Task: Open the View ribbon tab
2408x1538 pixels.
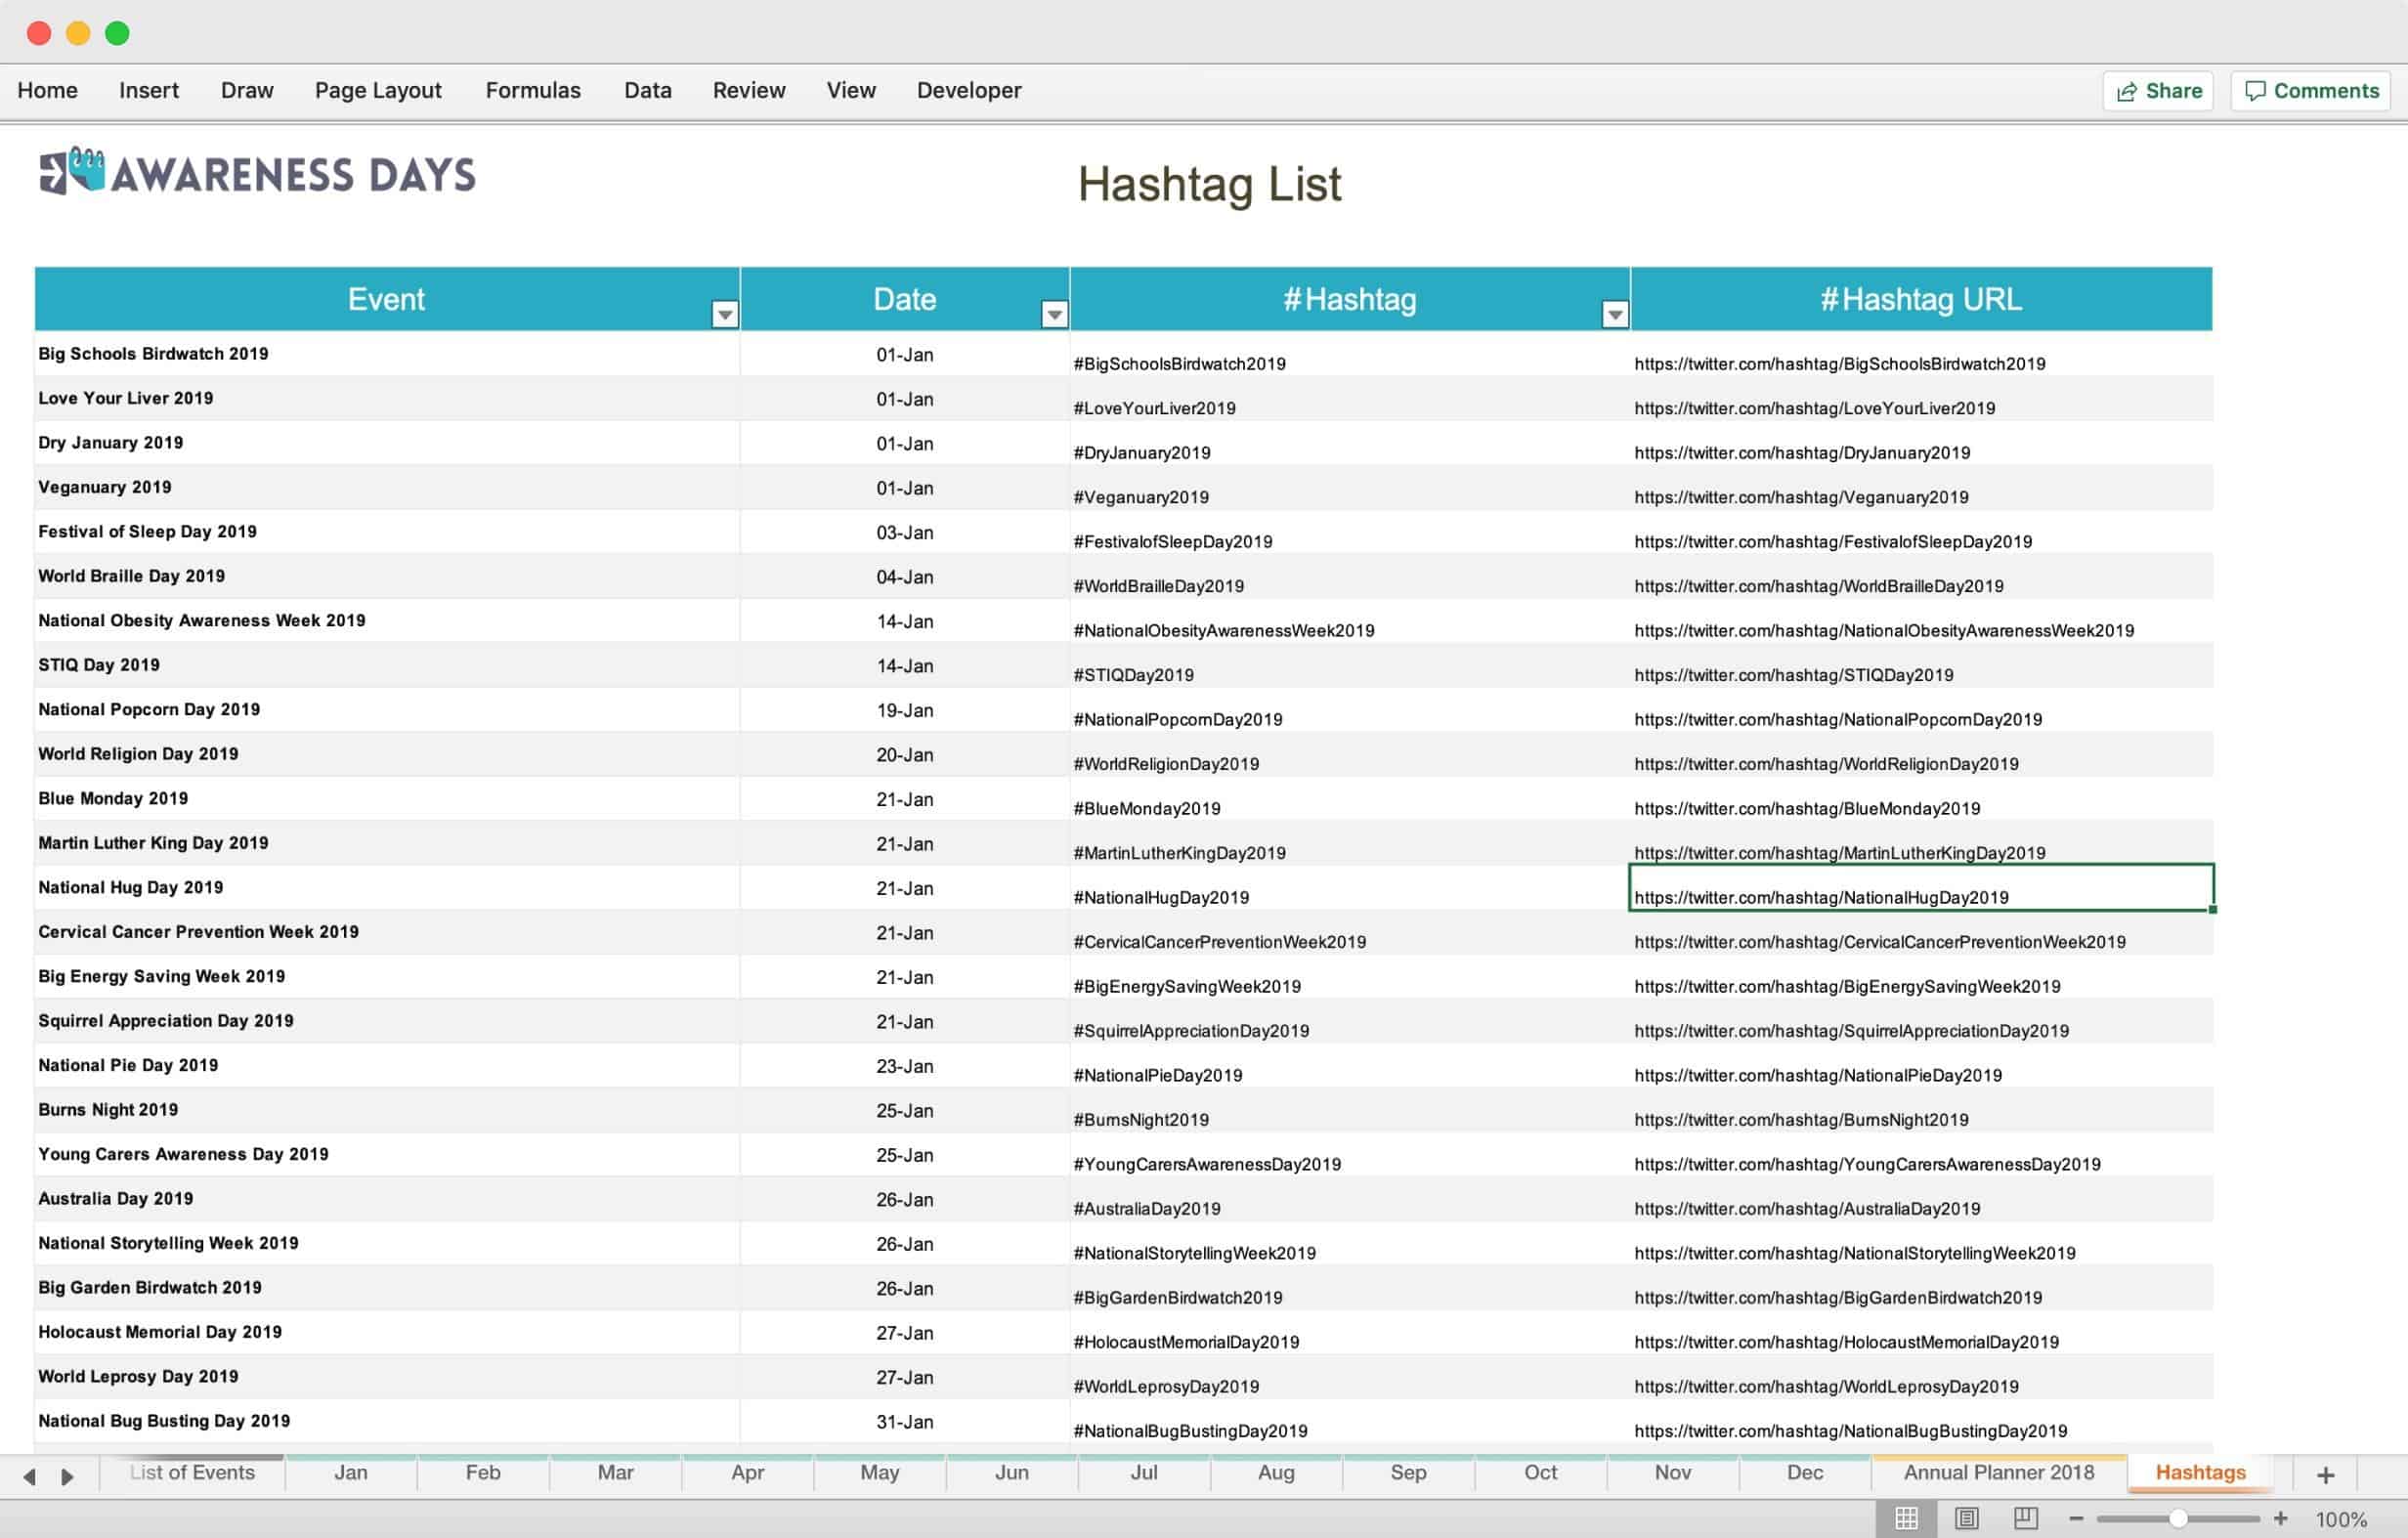Action: click(851, 90)
